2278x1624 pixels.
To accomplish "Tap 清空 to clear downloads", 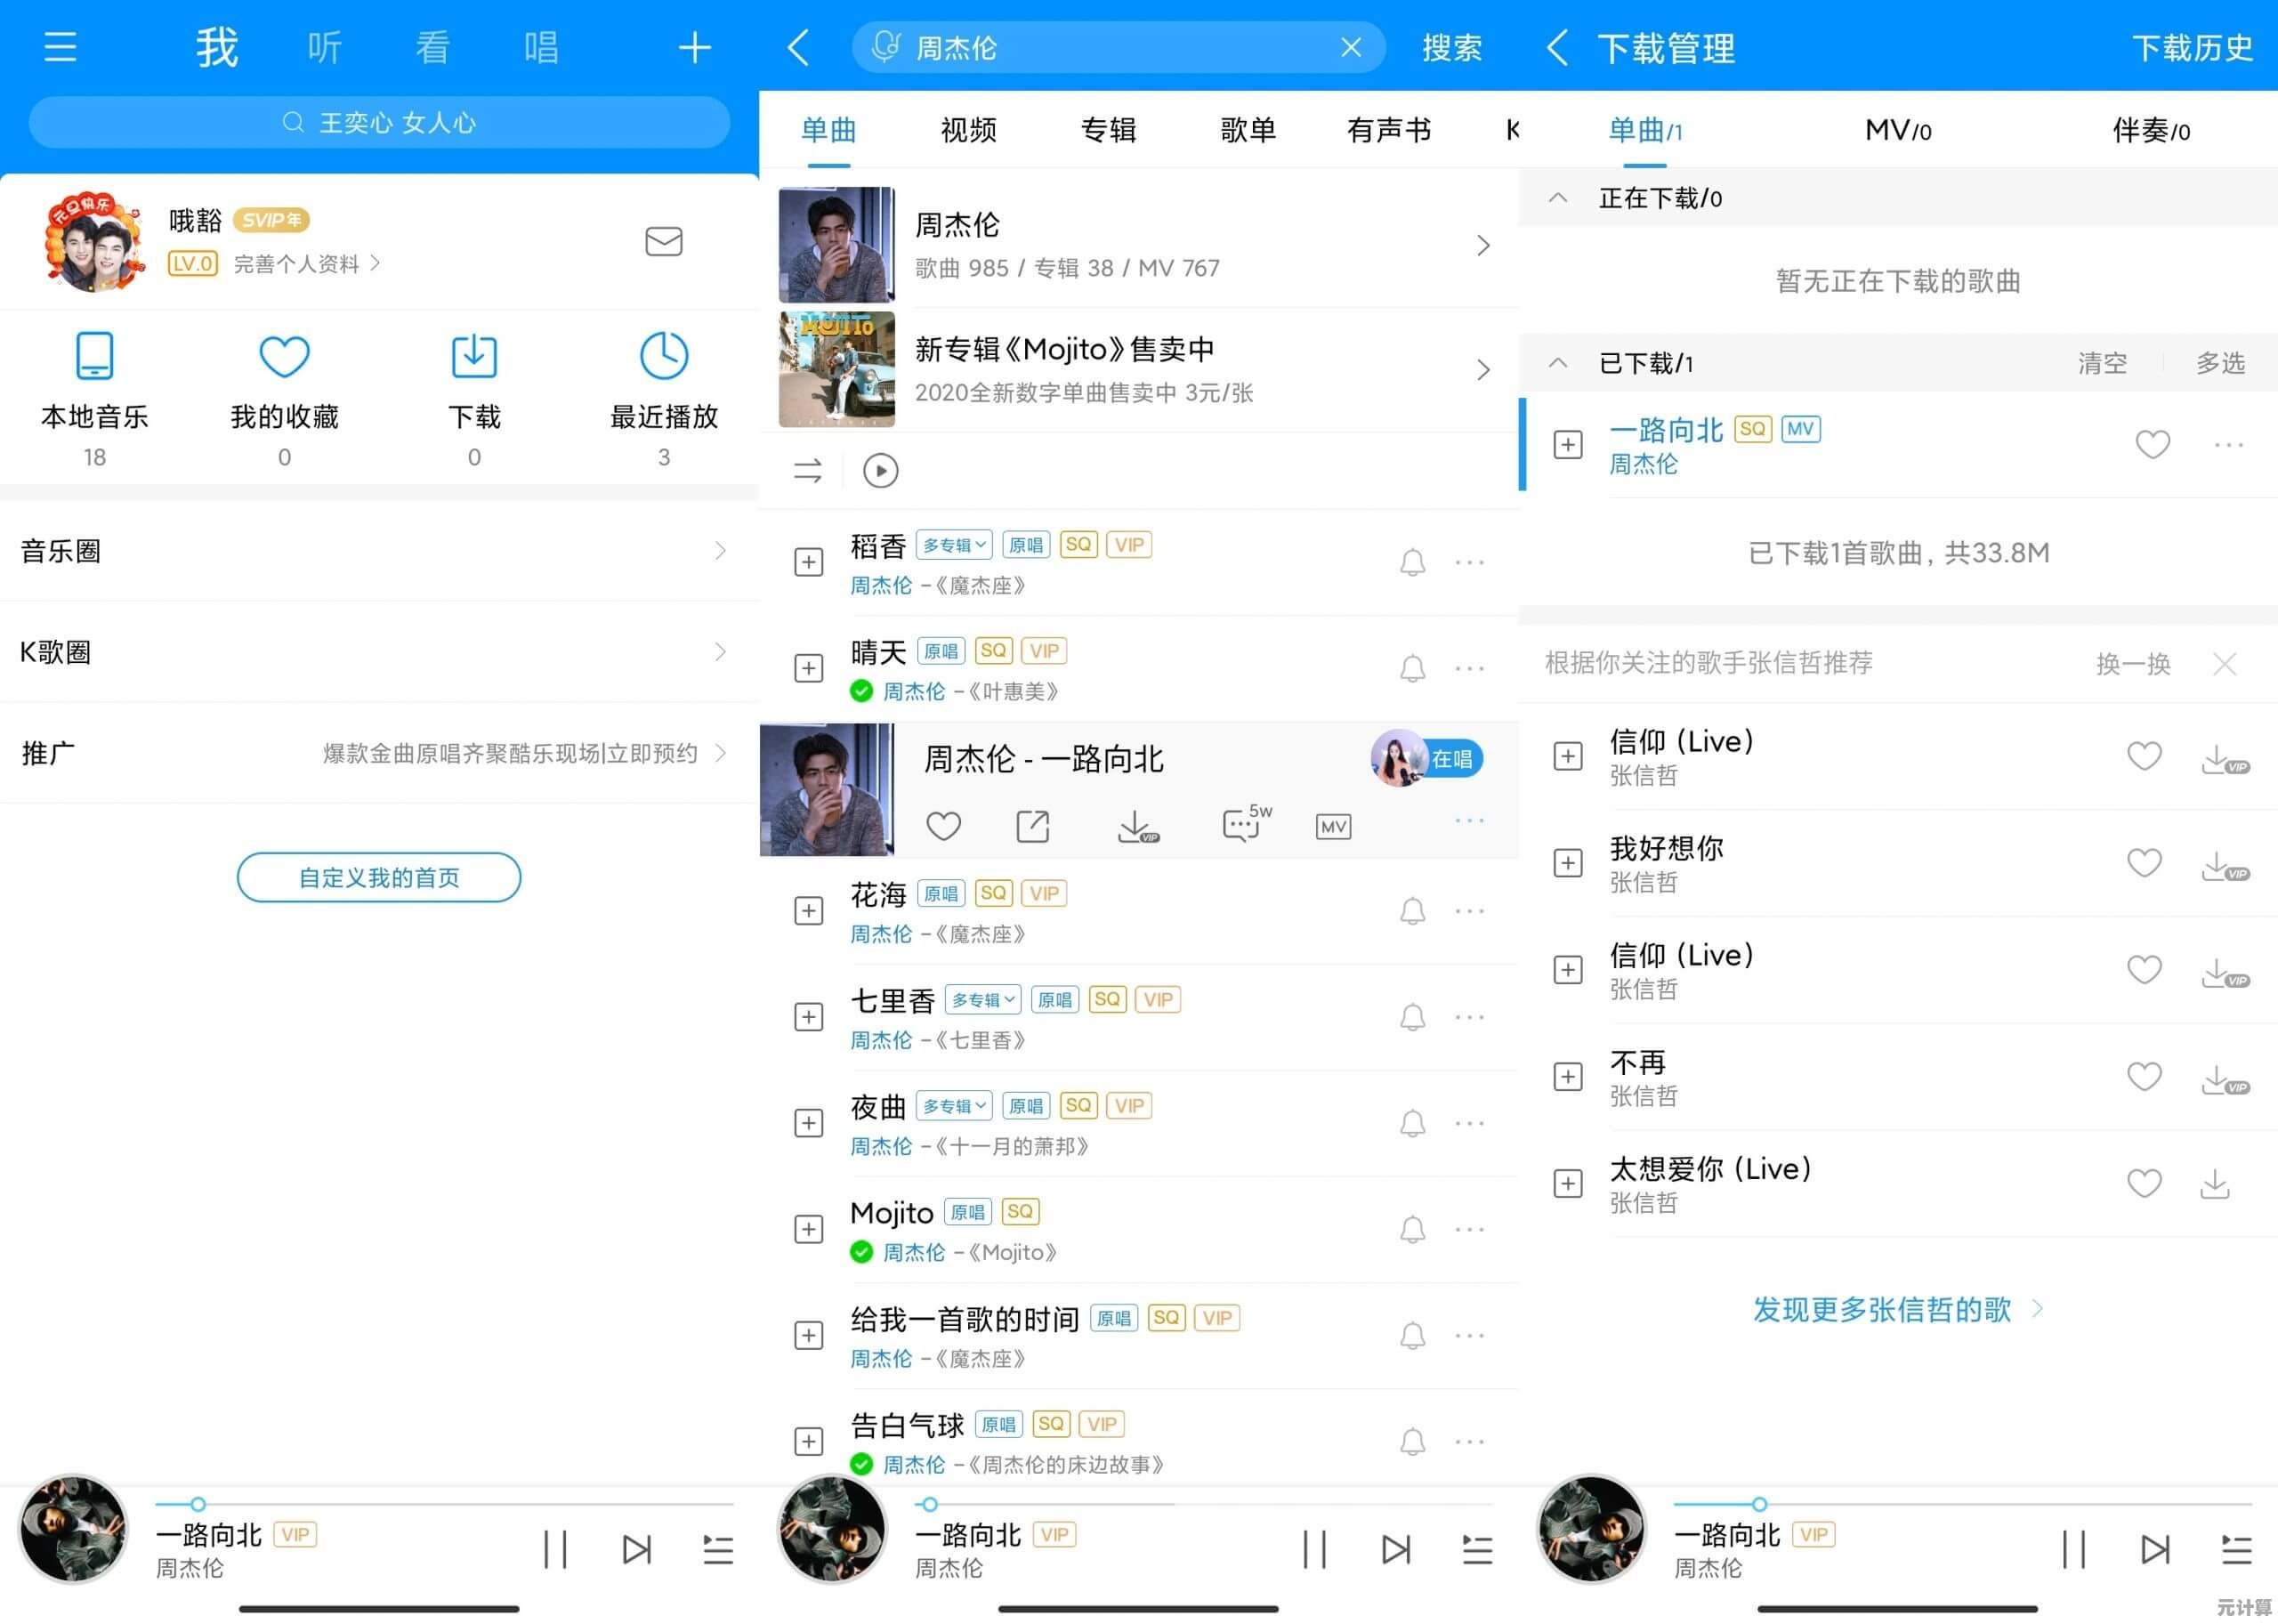I will 2102,362.
